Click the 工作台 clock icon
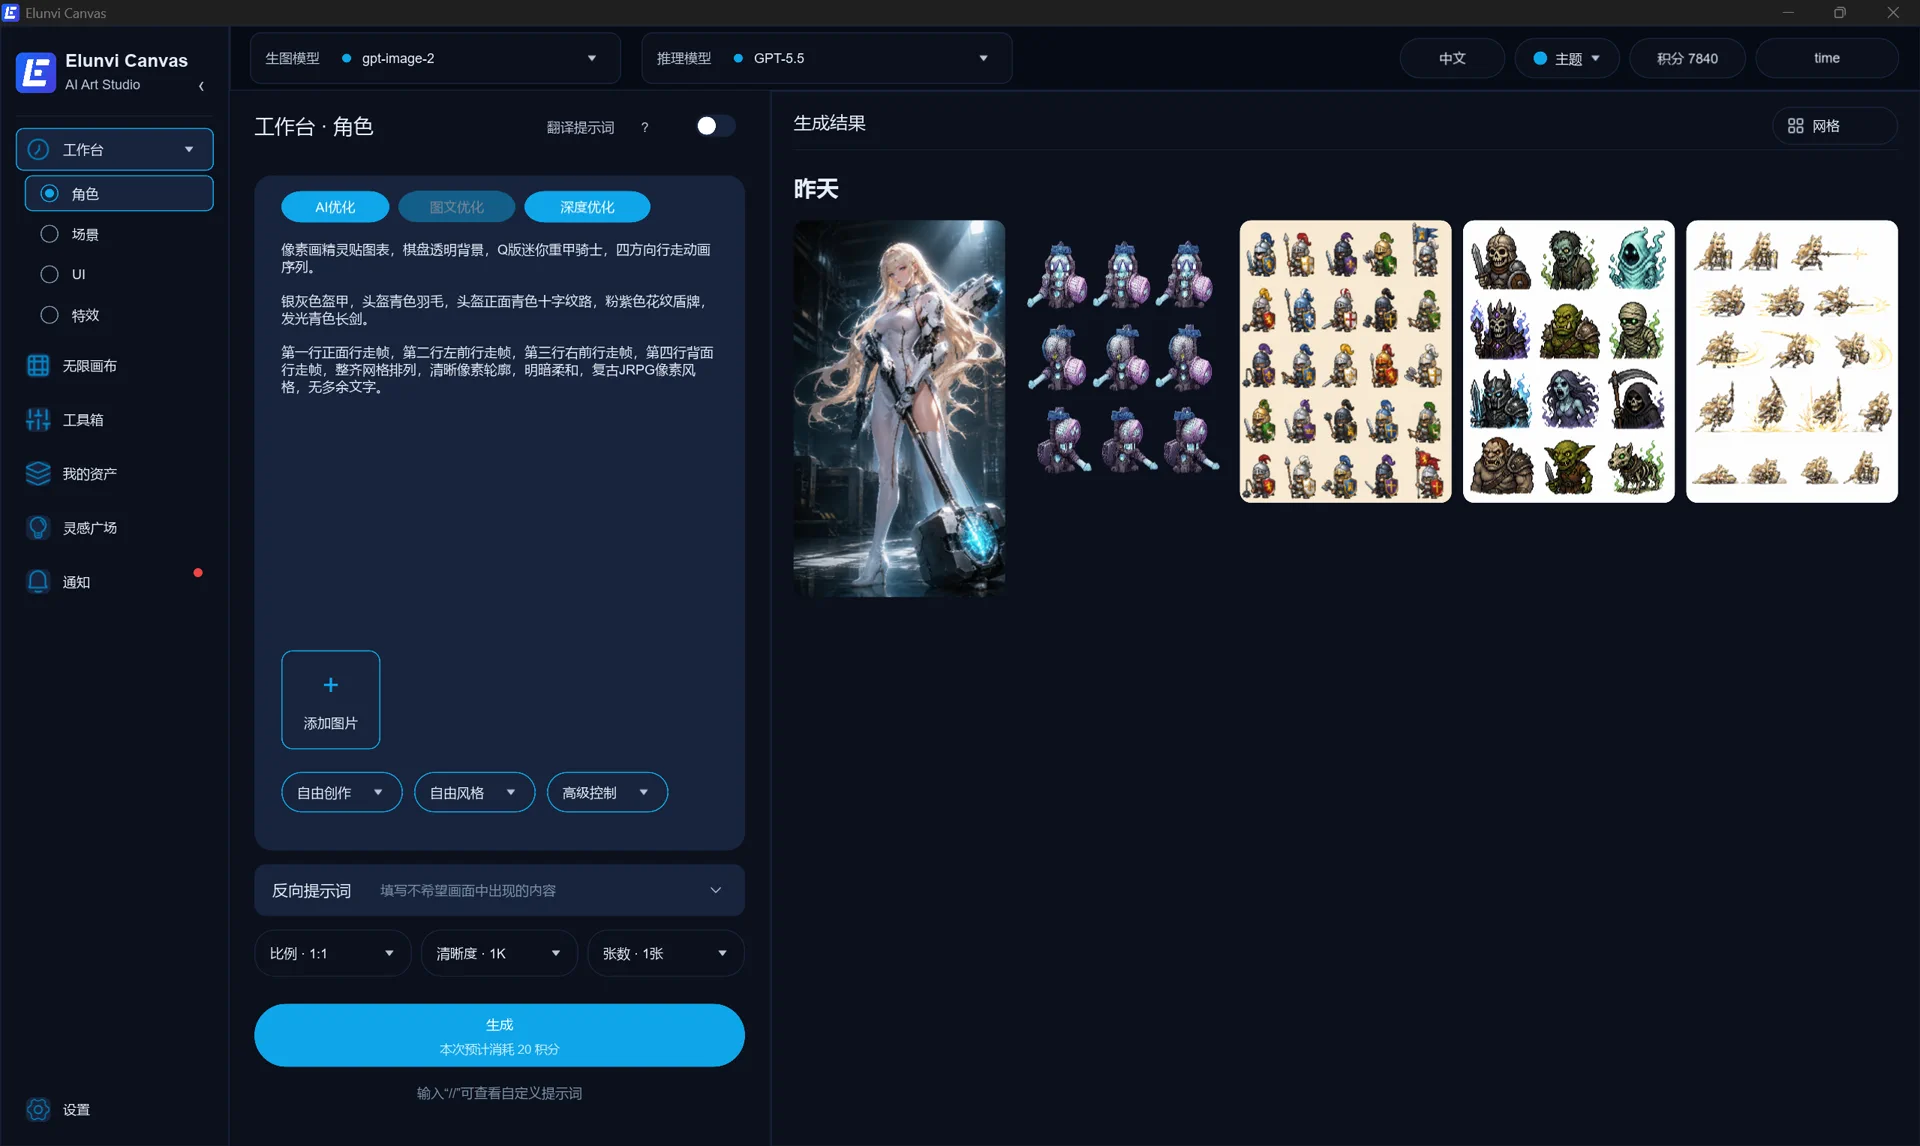 click(x=38, y=149)
